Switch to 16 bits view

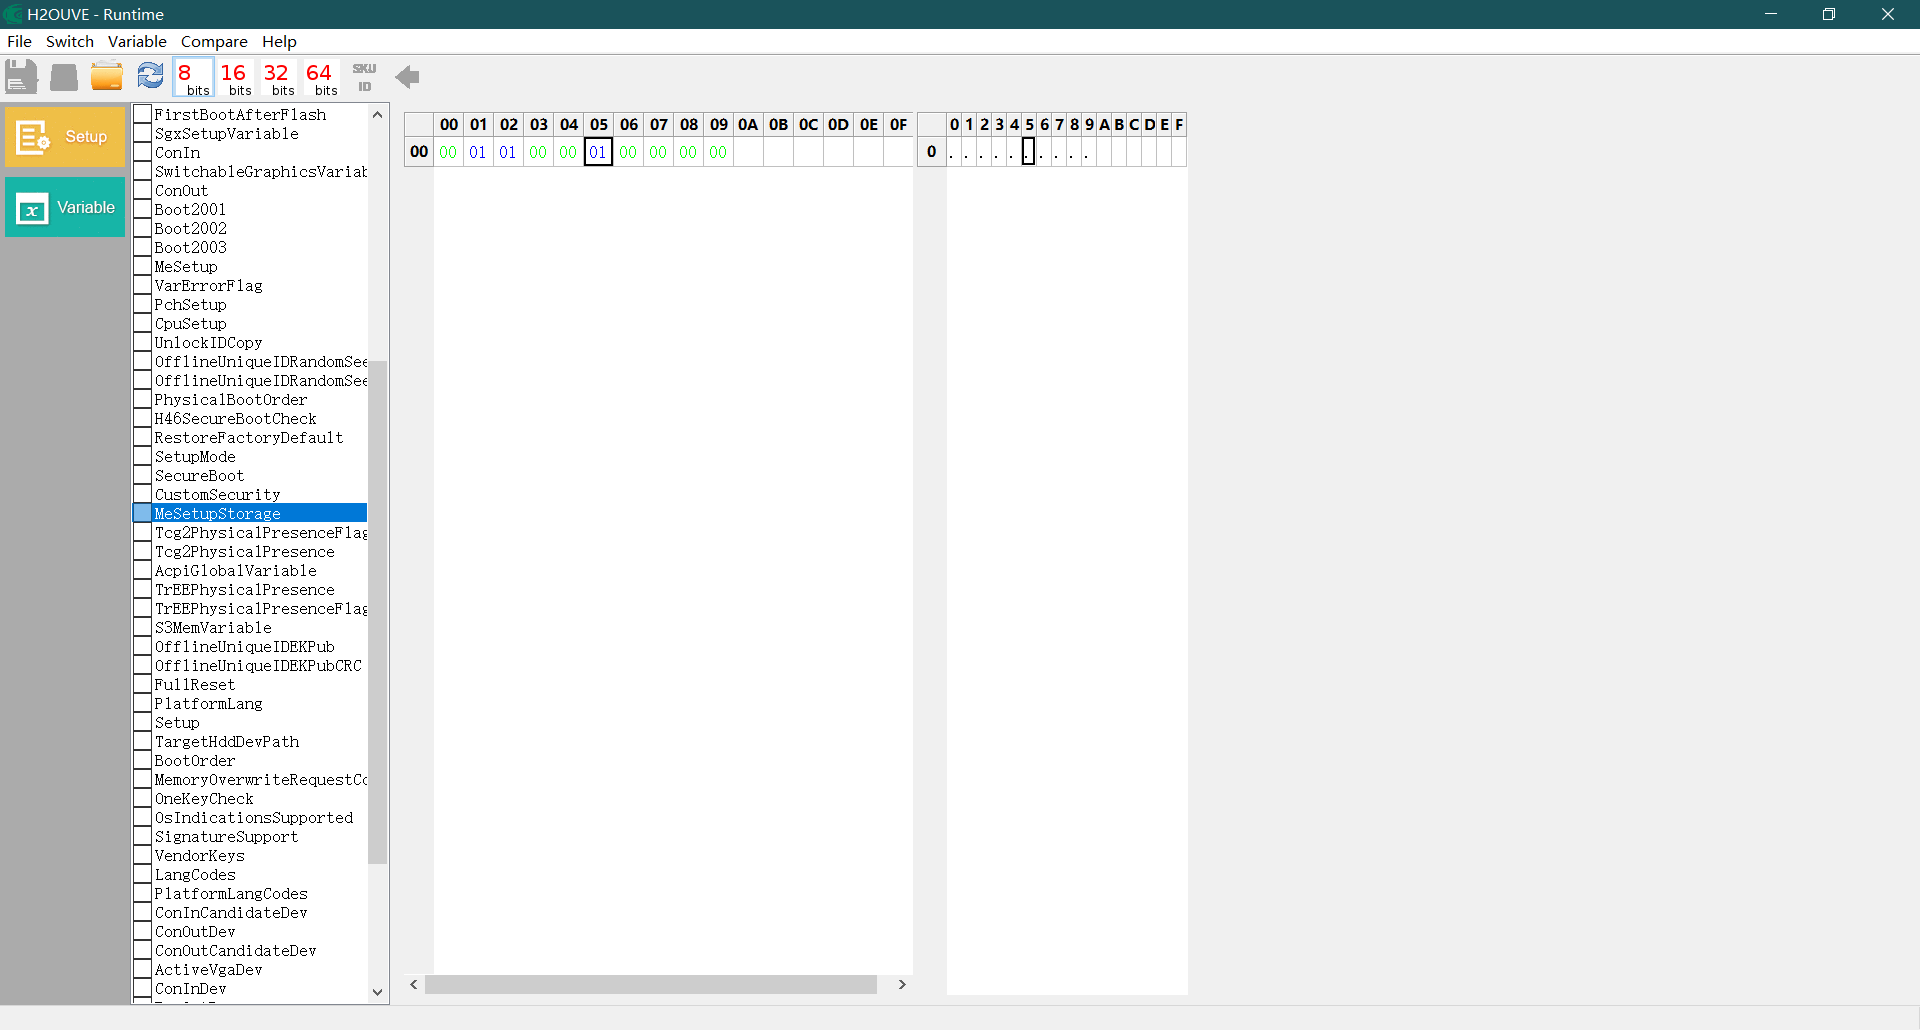[x=235, y=78]
